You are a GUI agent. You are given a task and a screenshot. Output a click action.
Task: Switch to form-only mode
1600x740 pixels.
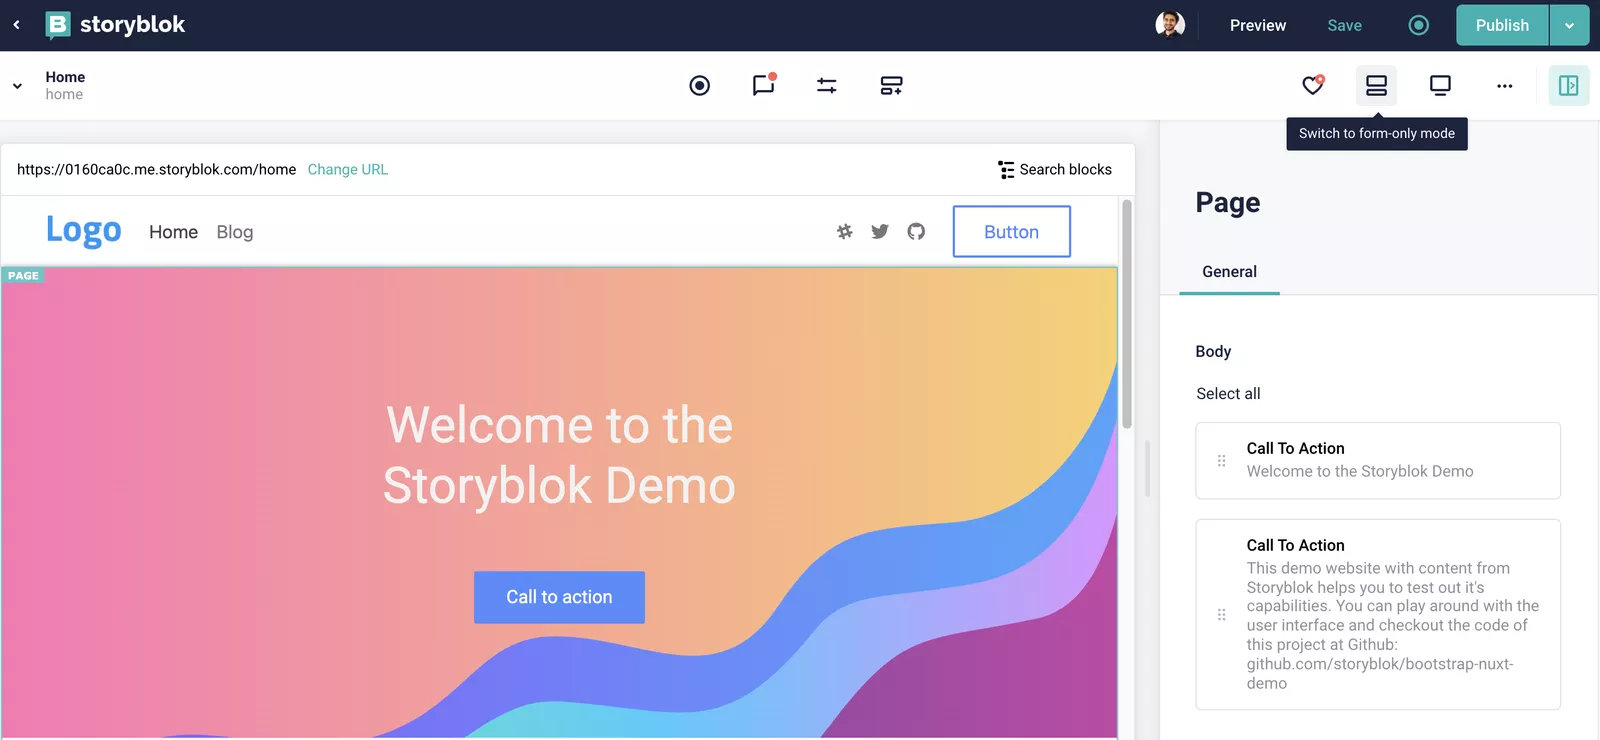(1376, 85)
